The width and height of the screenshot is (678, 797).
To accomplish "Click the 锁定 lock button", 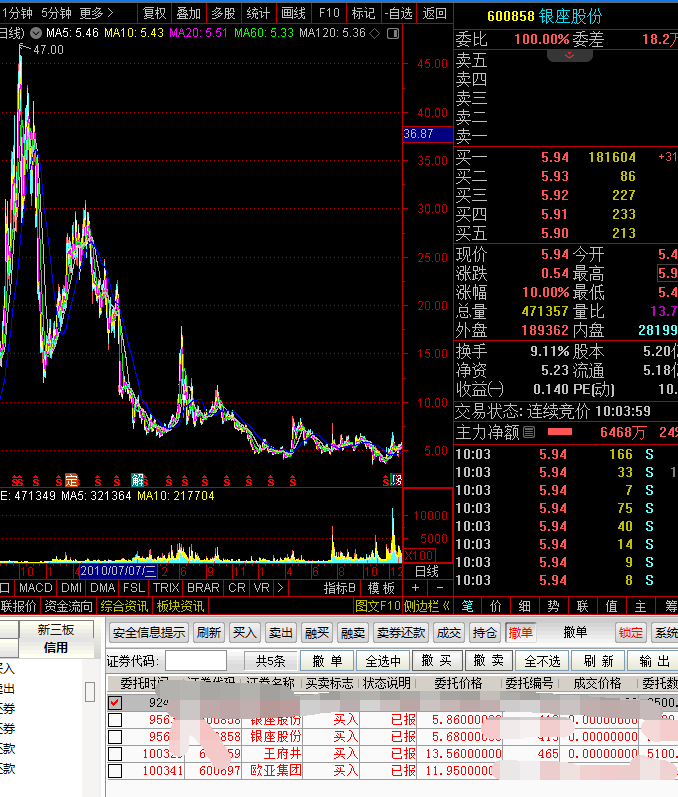I will pyautogui.click(x=631, y=633).
